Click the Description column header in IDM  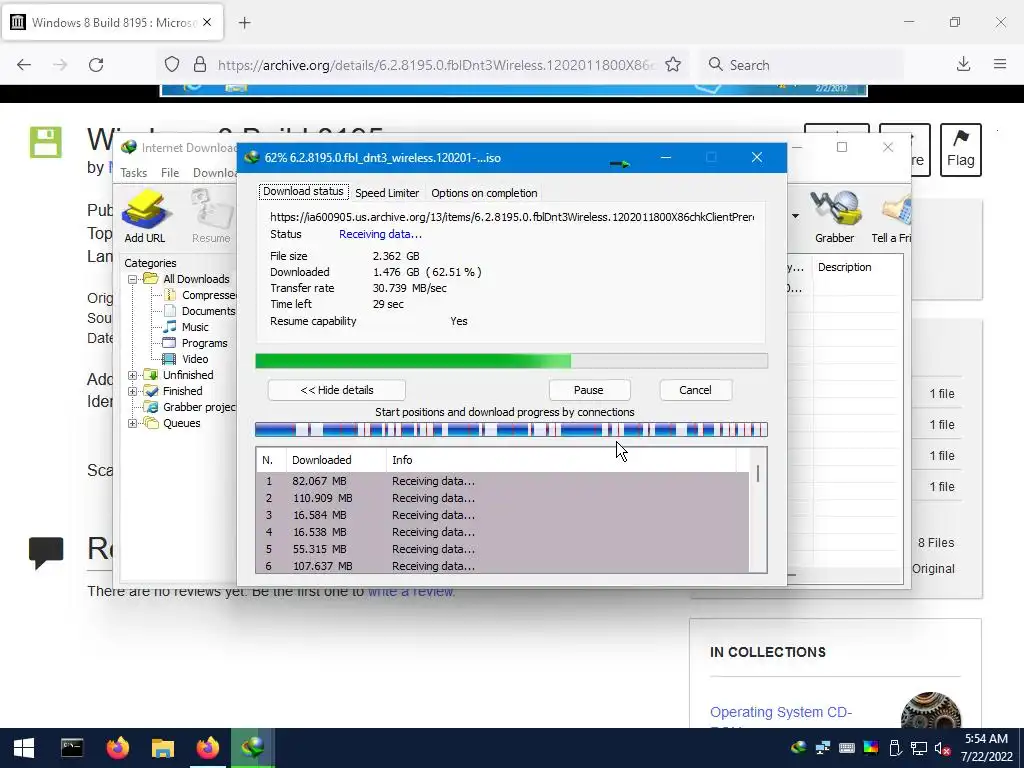tap(858, 267)
